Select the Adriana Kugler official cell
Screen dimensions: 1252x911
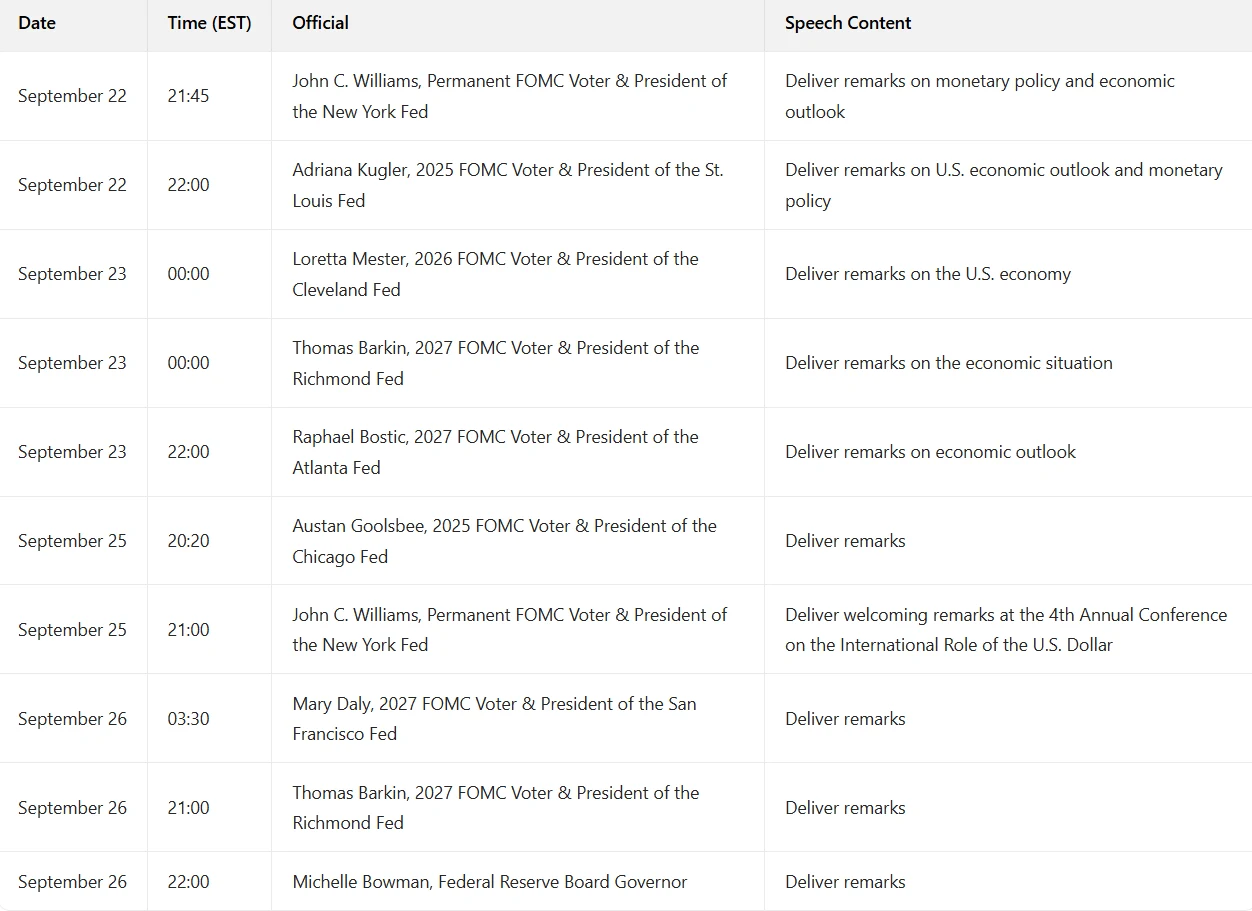point(508,185)
